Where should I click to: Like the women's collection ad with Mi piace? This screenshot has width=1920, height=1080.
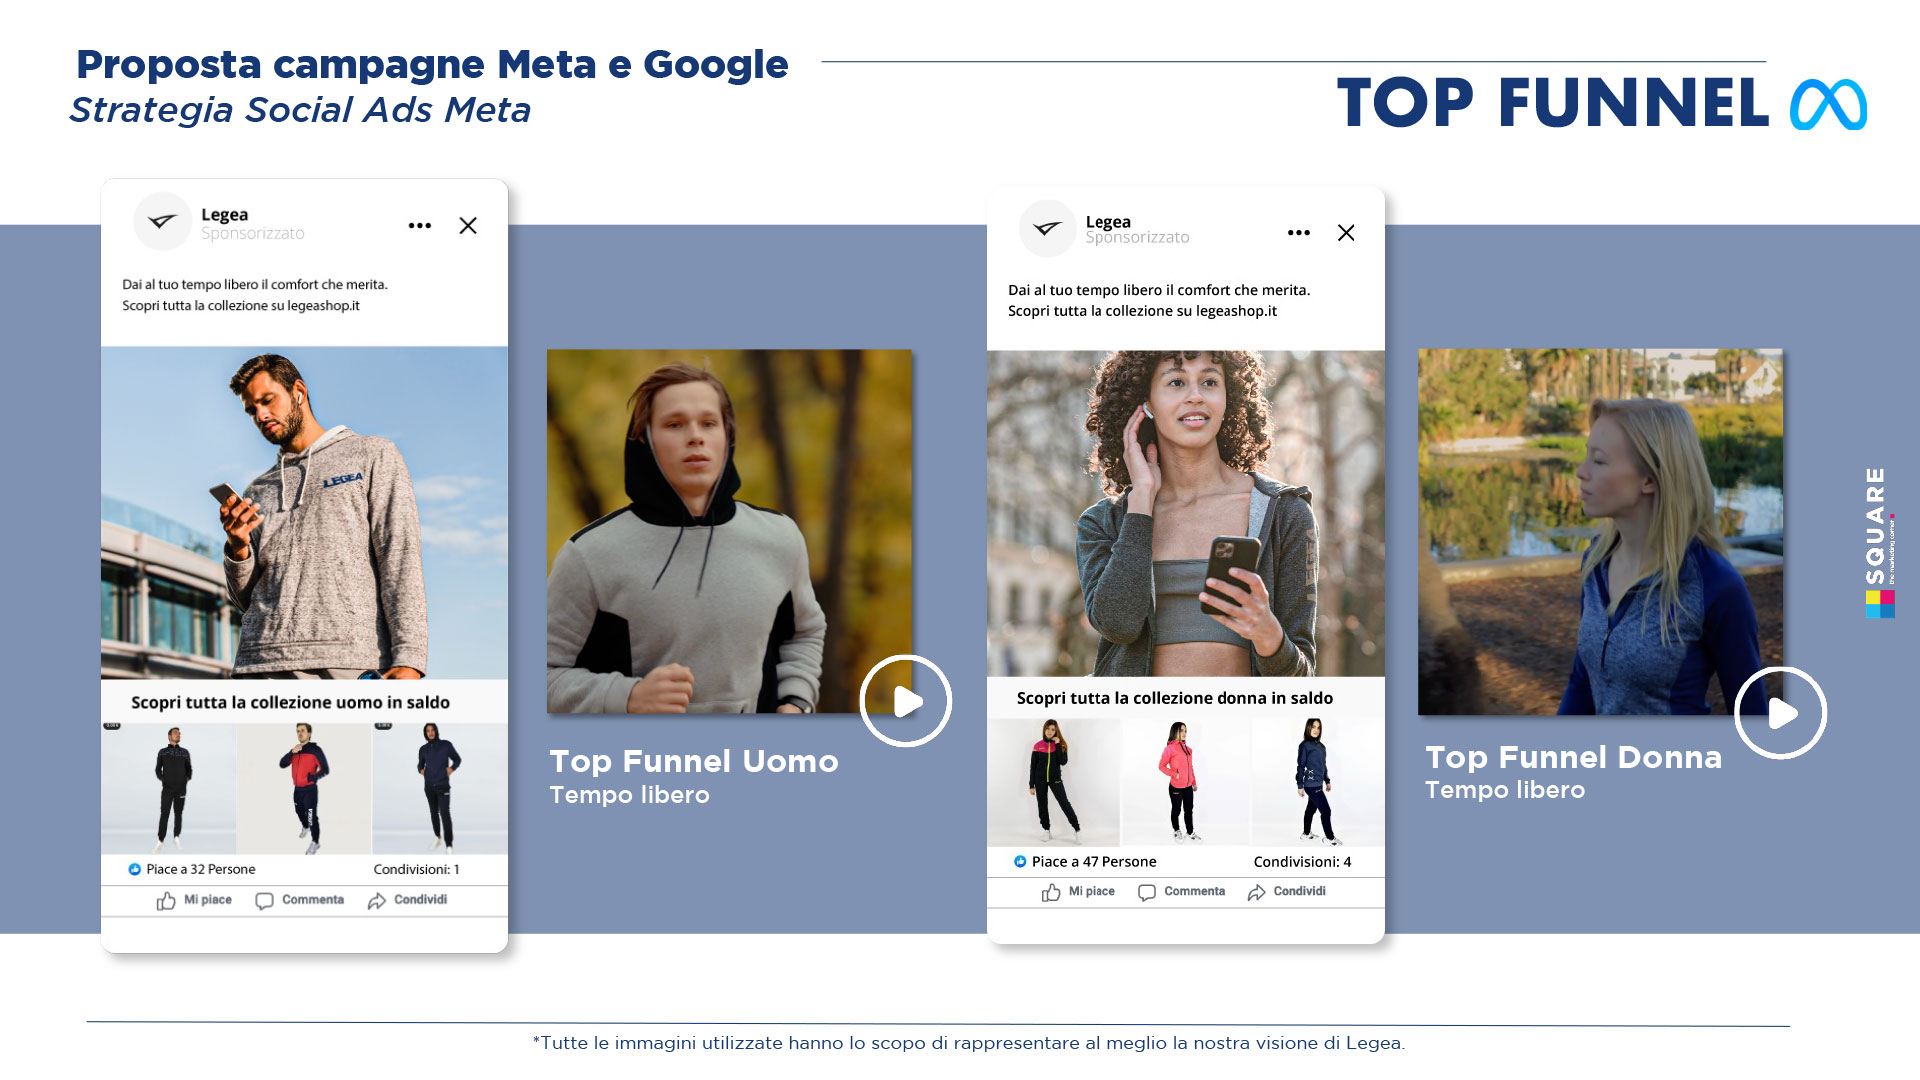point(1078,892)
